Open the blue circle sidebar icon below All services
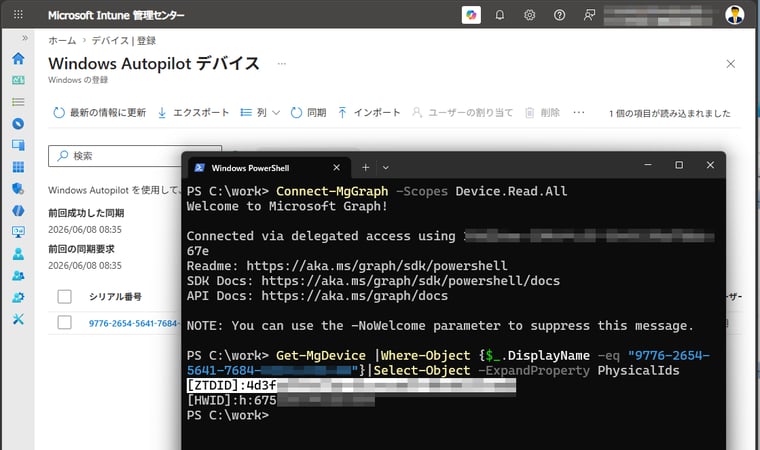 click(18, 124)
